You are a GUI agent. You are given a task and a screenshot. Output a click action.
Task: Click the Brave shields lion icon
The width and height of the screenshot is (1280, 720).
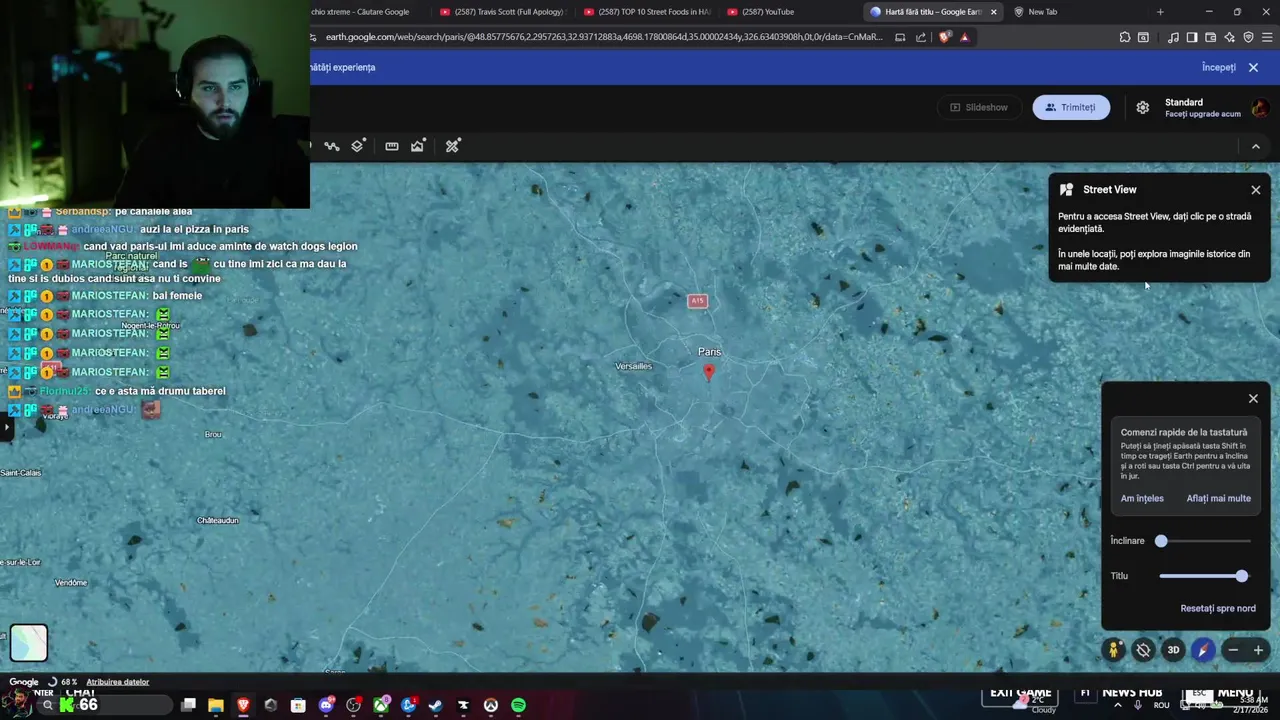click(945, 37)
